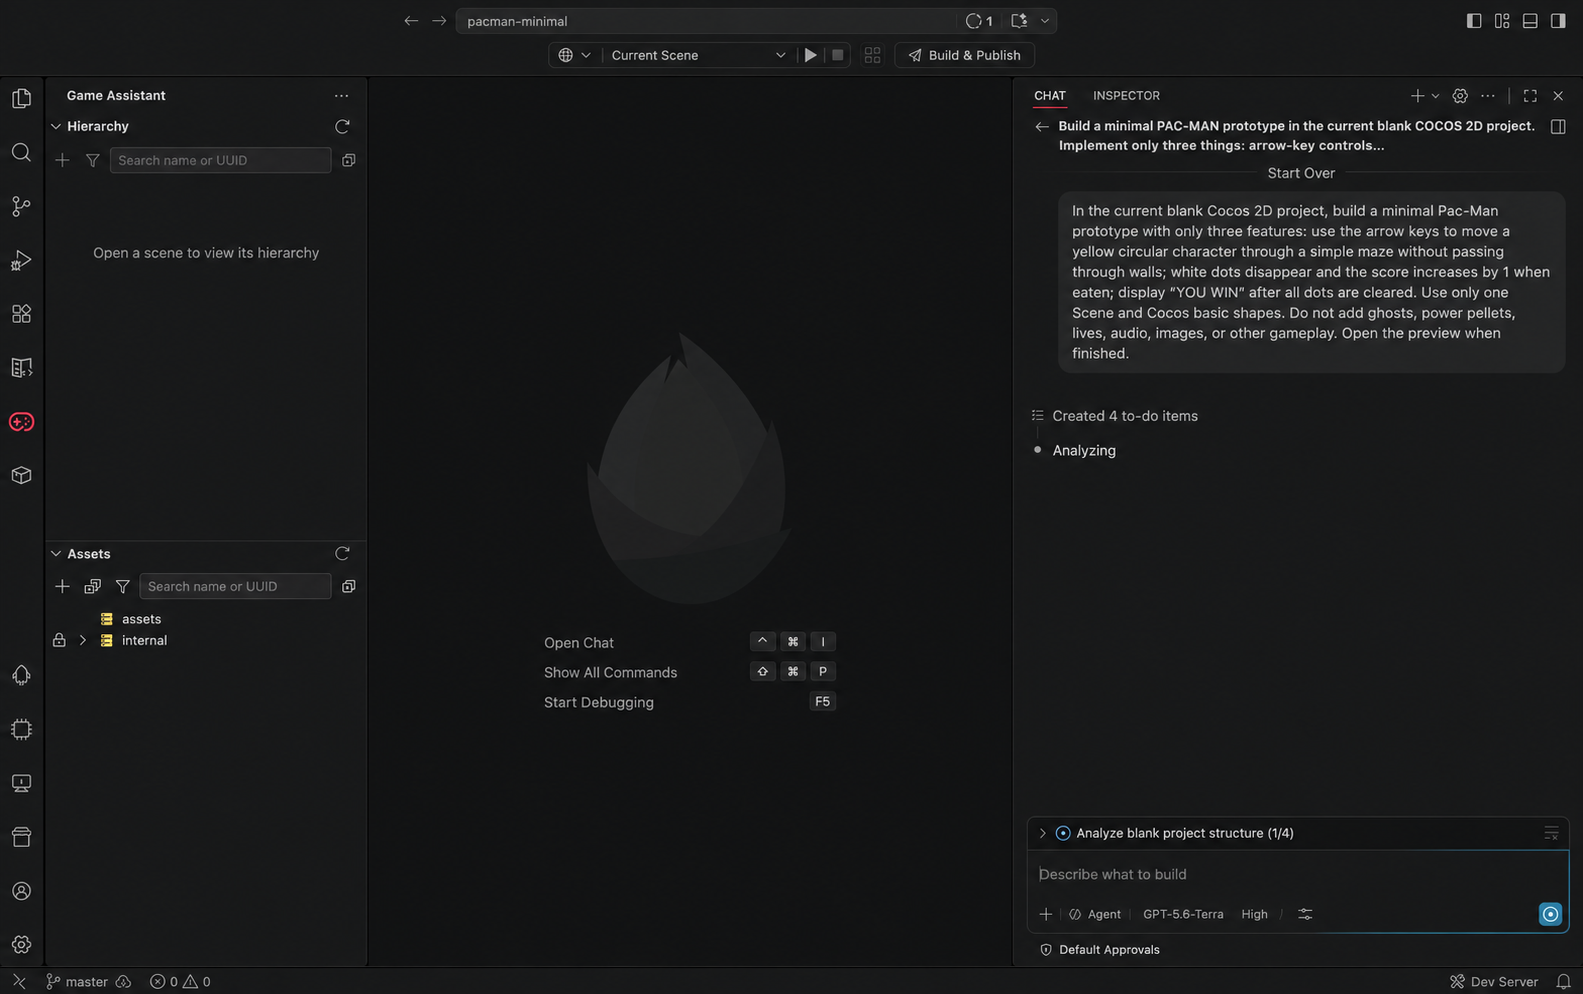
Task: Toggle the bottom panel layout button
Action: click(x=1530, y=21)
